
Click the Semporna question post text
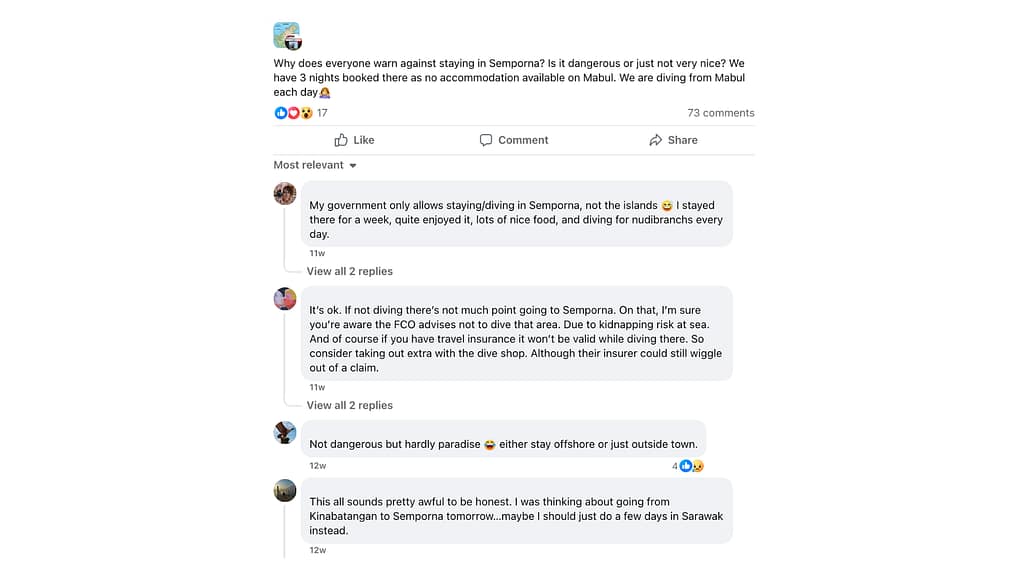[509, 78]
